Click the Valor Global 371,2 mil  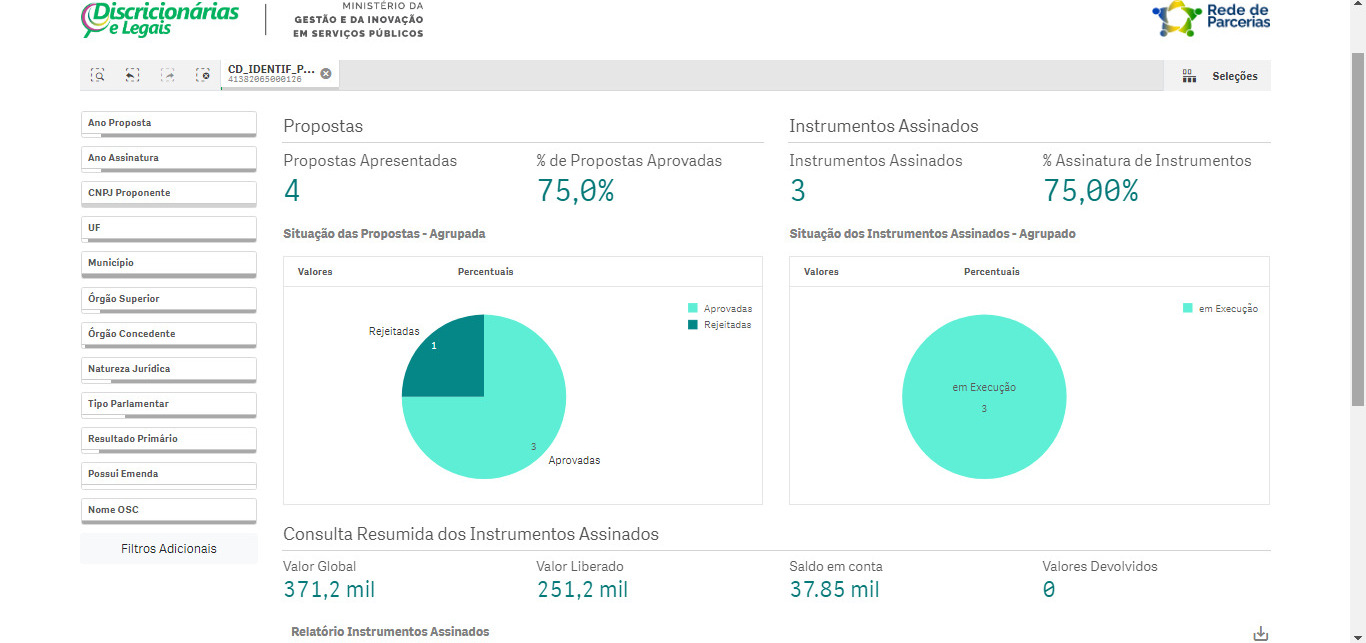(329, 590)
